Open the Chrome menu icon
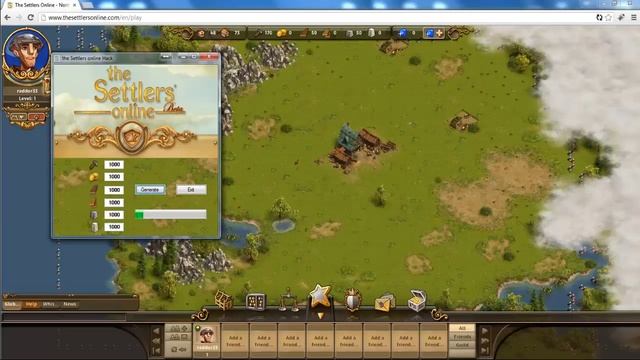 (x=633, y=18)
